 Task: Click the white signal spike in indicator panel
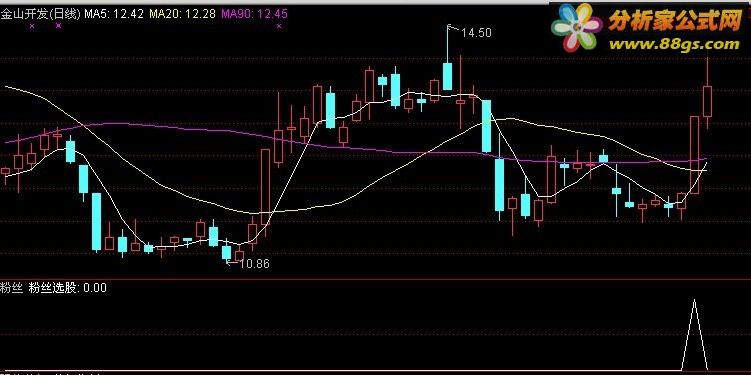(694, 334)
